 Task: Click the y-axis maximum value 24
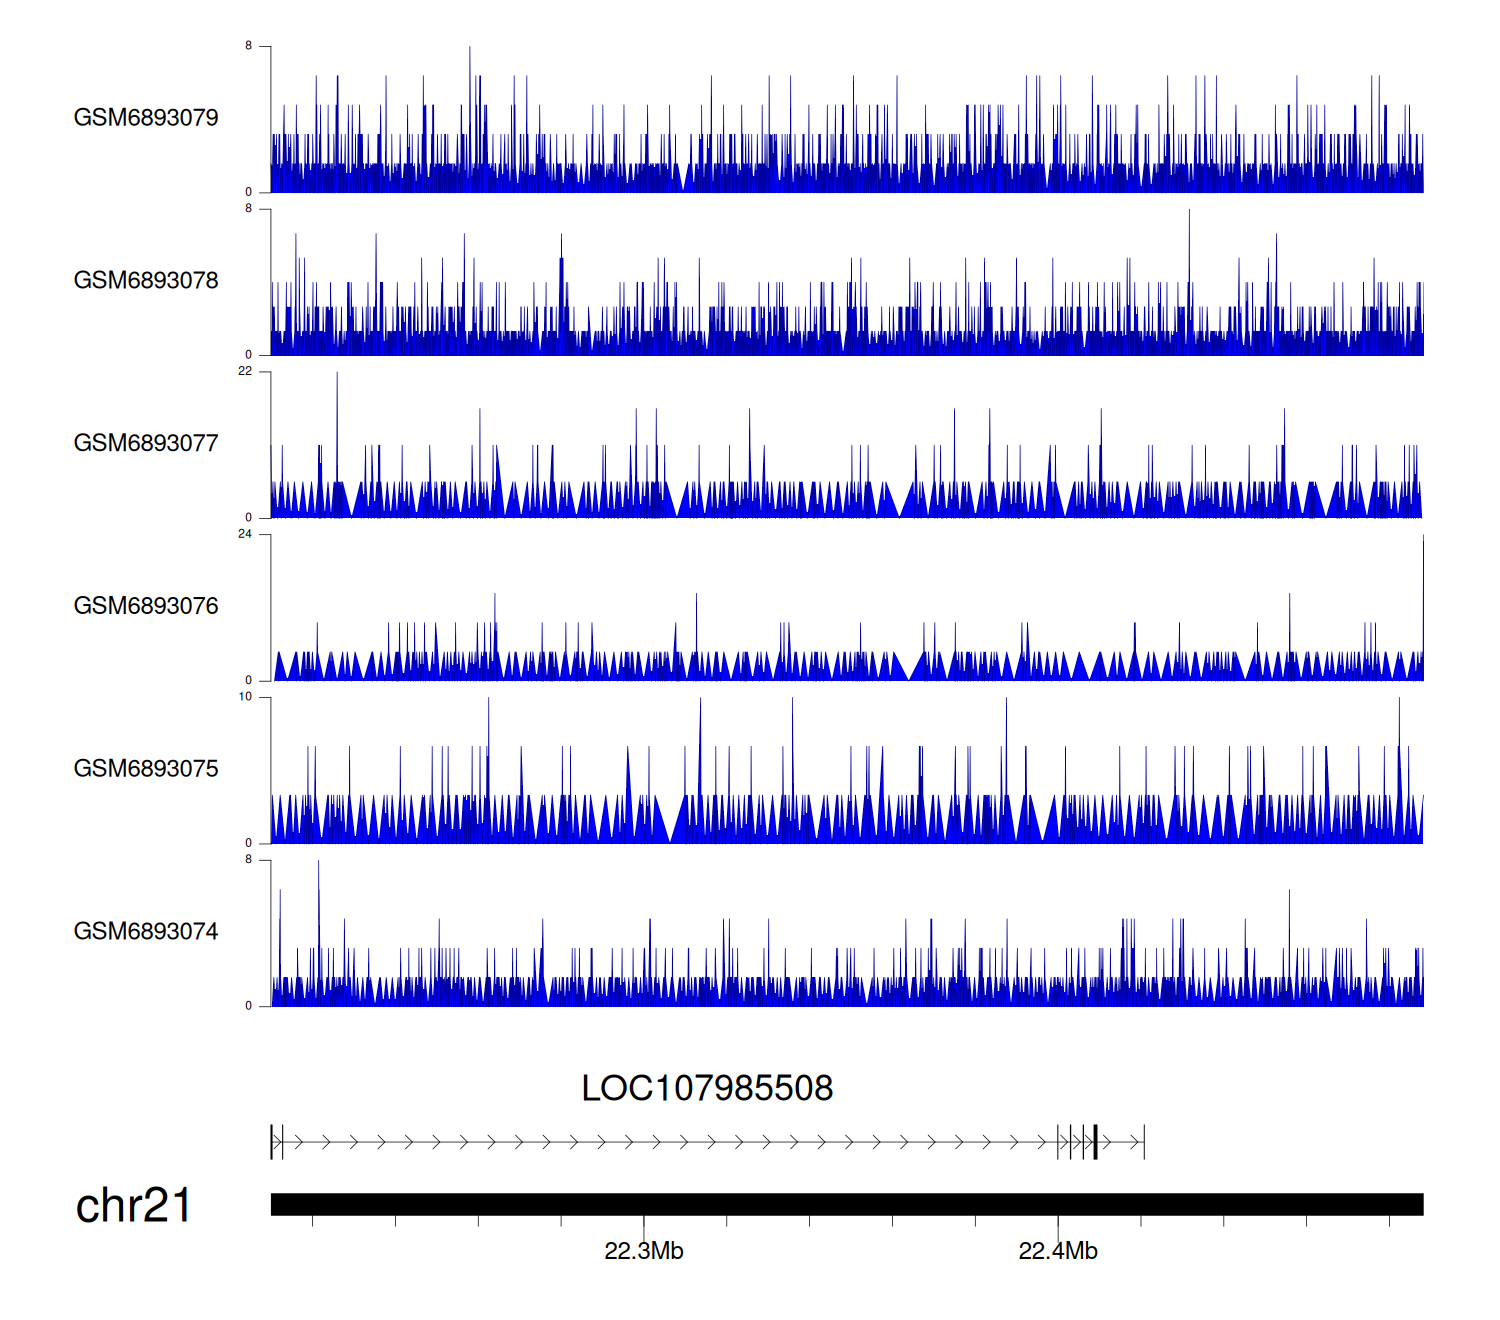tap(245, 534)
